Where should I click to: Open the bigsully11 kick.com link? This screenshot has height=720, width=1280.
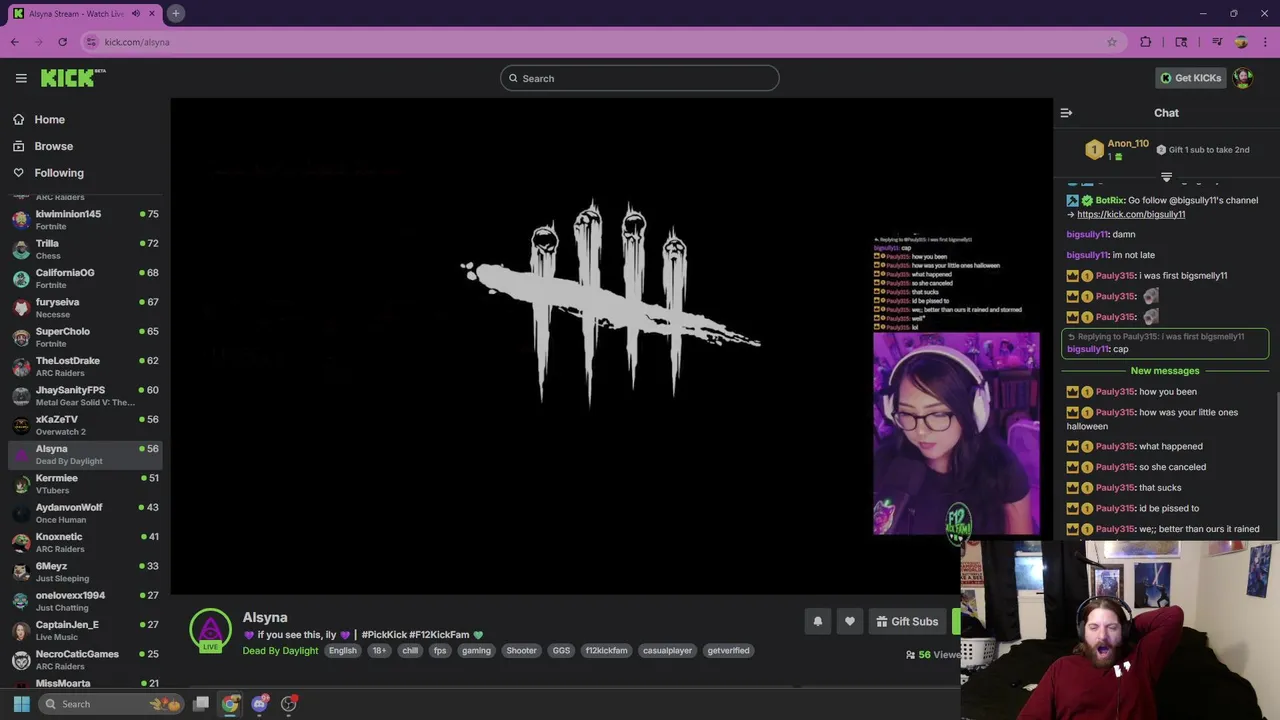coord(1131,214)
